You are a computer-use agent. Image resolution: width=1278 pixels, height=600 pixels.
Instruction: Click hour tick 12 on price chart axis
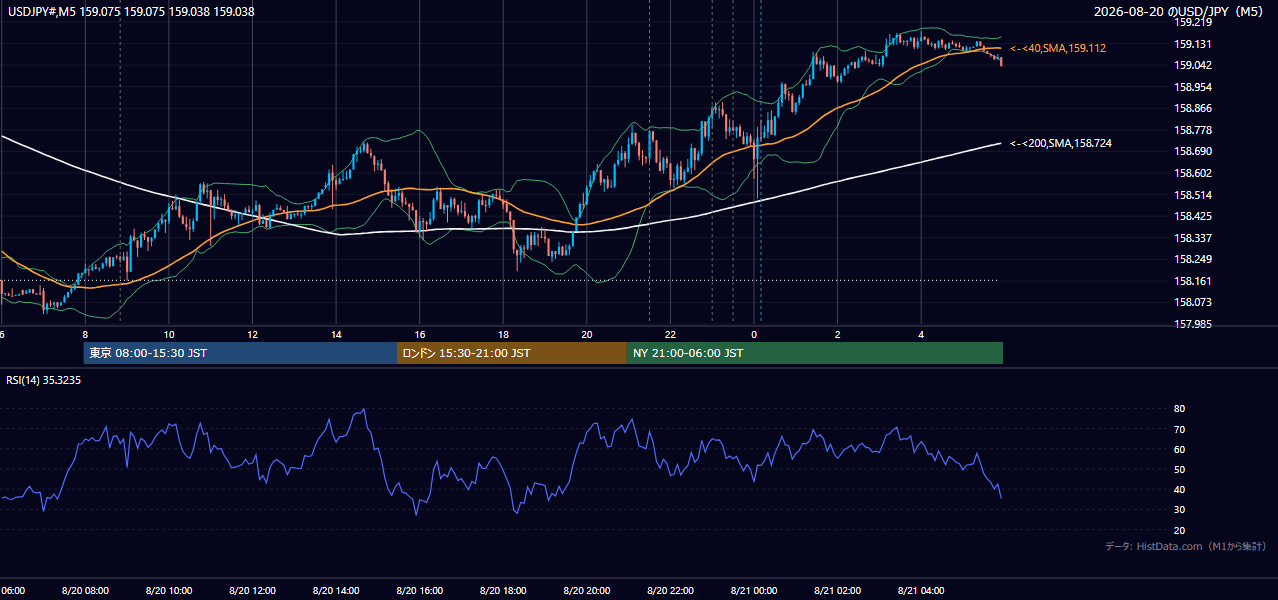click(252, 335)
